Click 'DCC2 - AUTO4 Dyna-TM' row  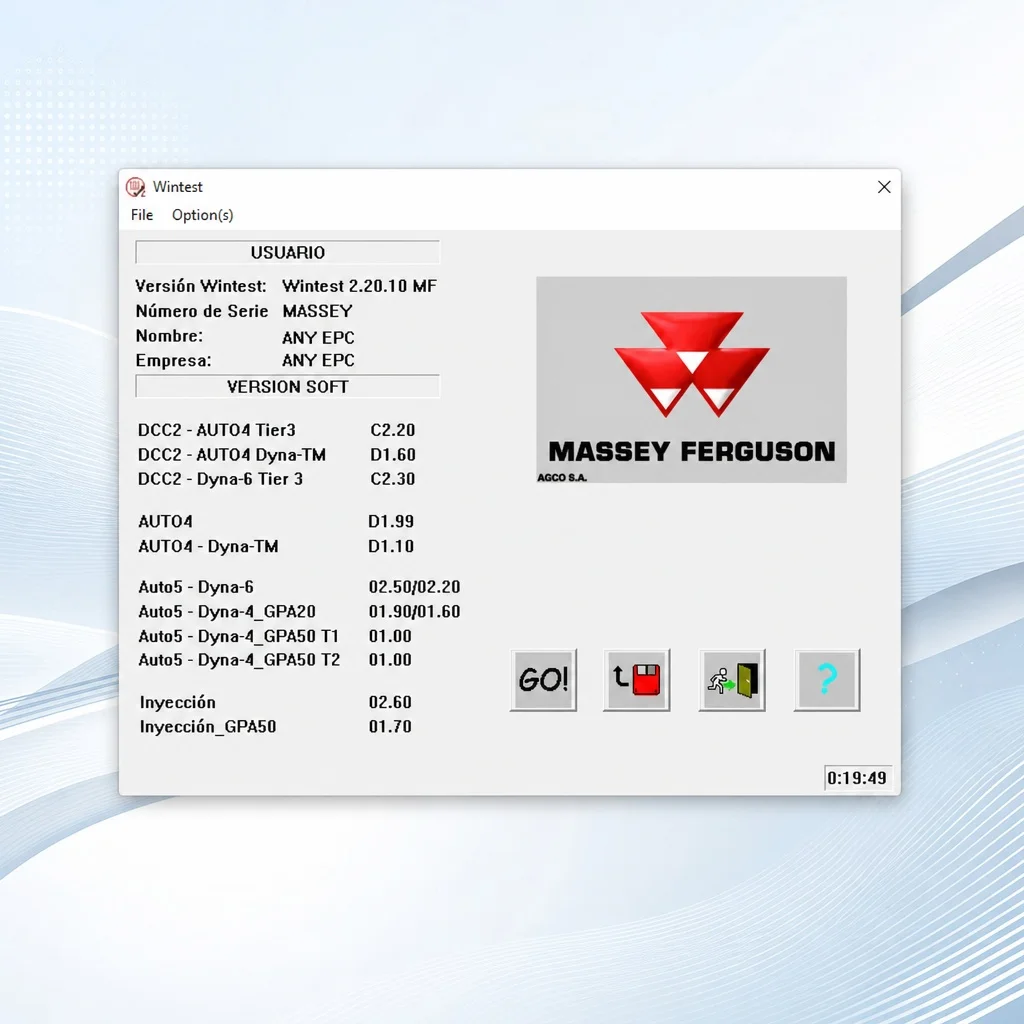click(x=232, y=455)
